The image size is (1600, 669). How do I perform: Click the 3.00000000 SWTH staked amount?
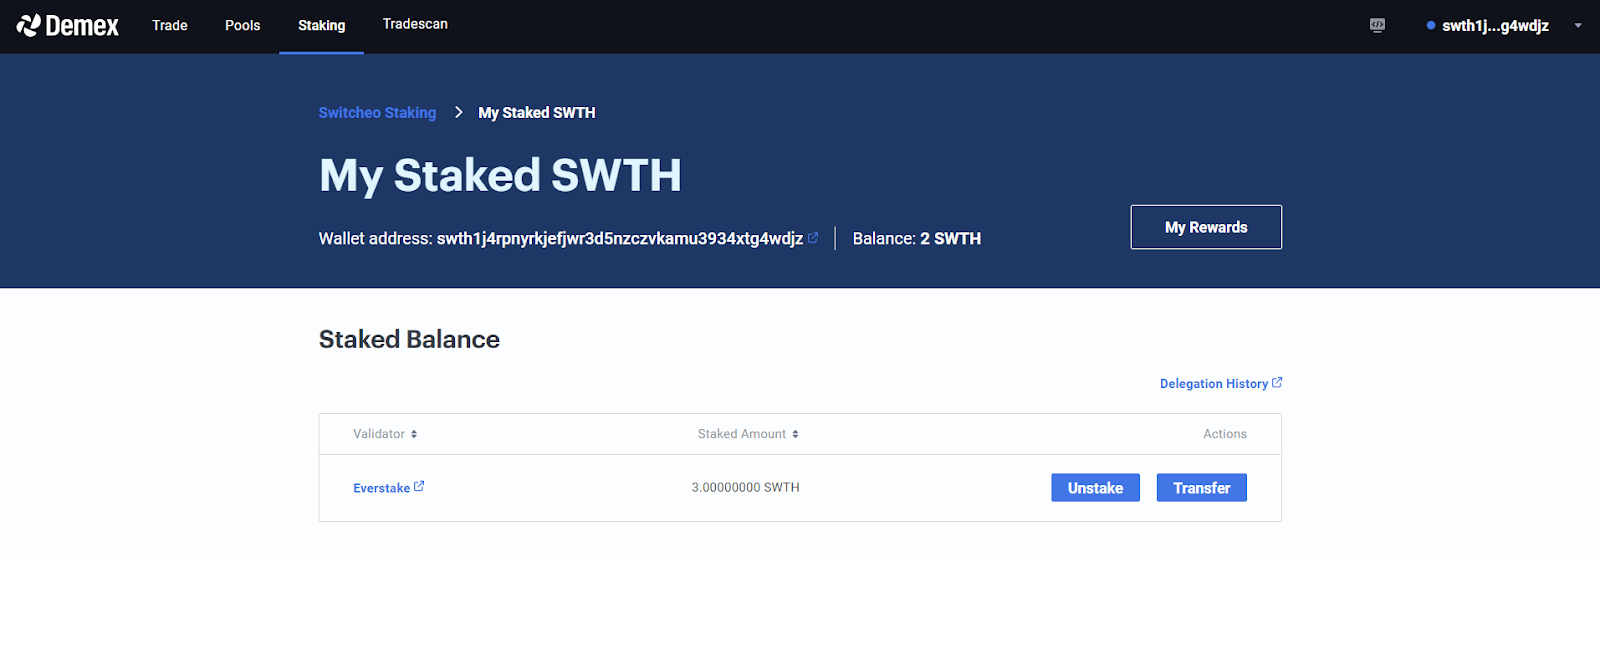click(x=746, y=488)
